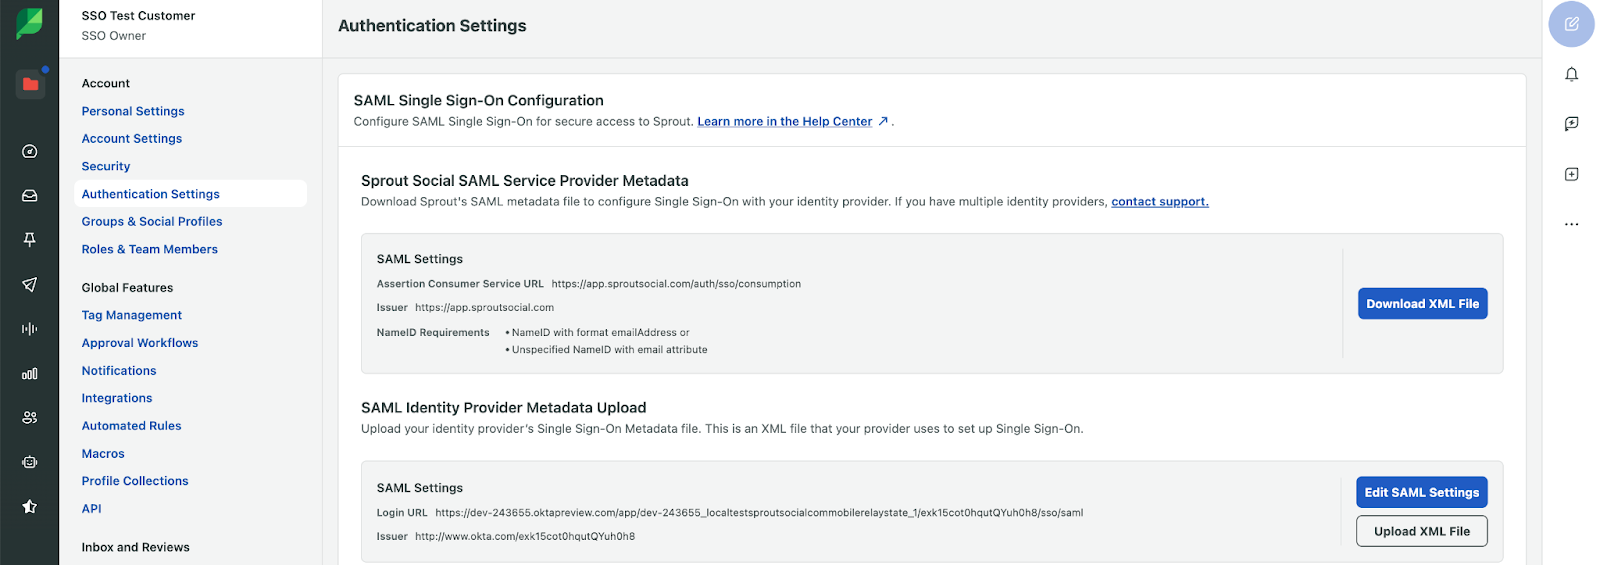Click the round Compose pencil button
The height and width of the screenshot is (565, 1600).
(x=1571, y=24)
